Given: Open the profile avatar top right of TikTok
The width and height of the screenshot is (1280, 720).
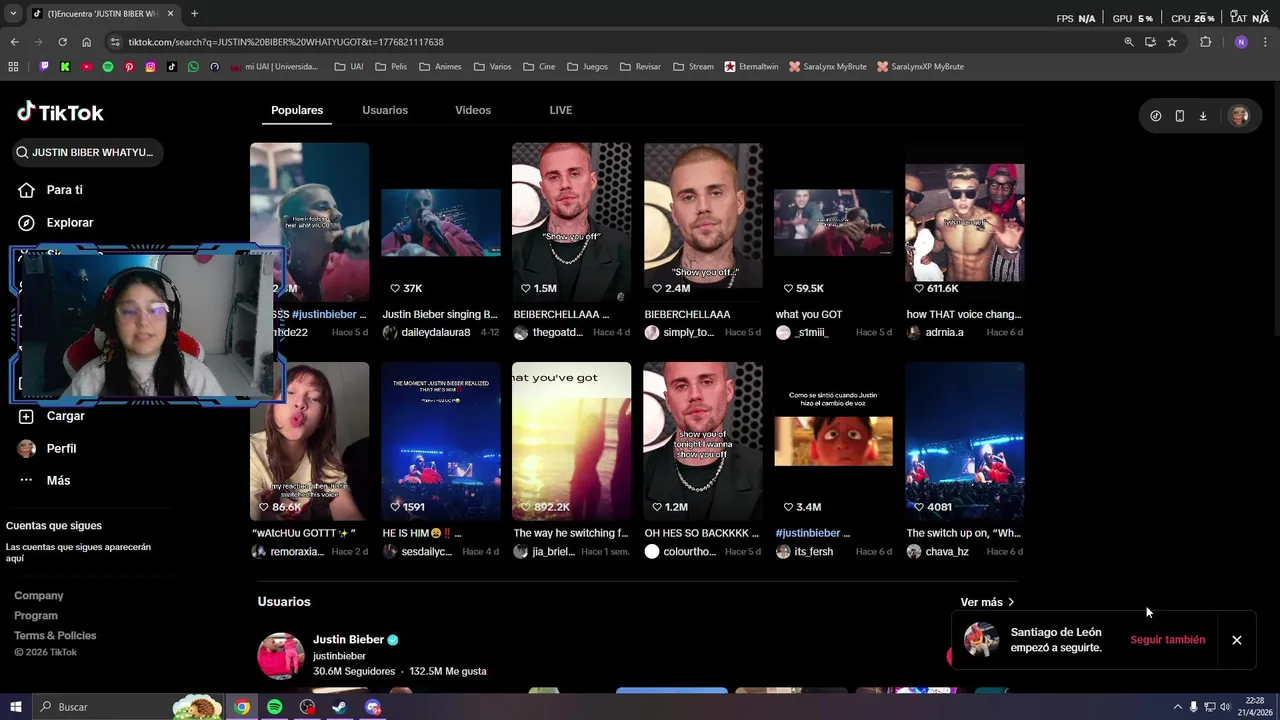Looking at the screenshot, I should coord(1239,116).
